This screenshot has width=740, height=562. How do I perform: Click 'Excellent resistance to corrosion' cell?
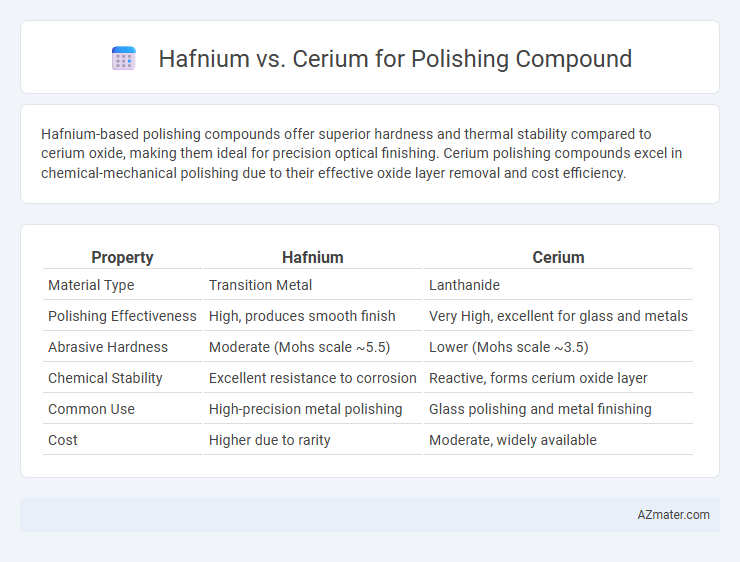point(312,378)
